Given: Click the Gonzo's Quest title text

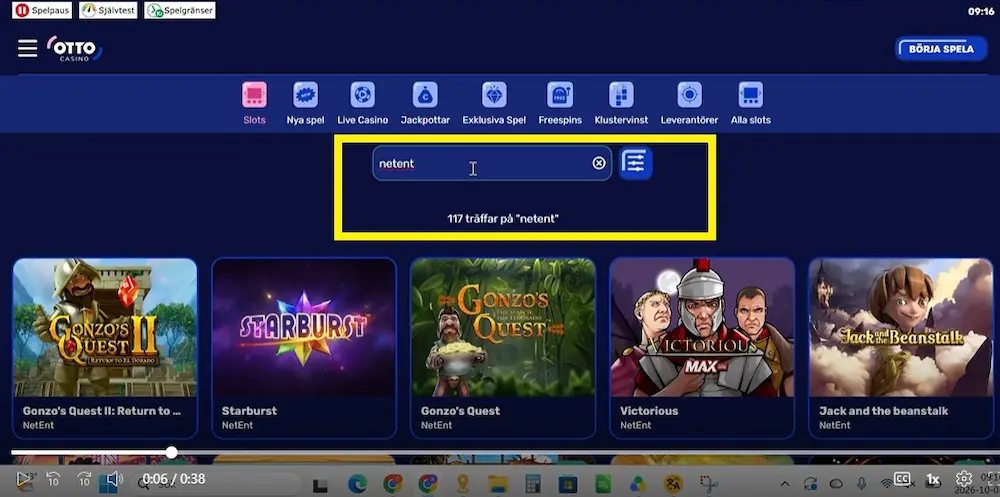Looking at the screenshot, I should coord(460,411).
